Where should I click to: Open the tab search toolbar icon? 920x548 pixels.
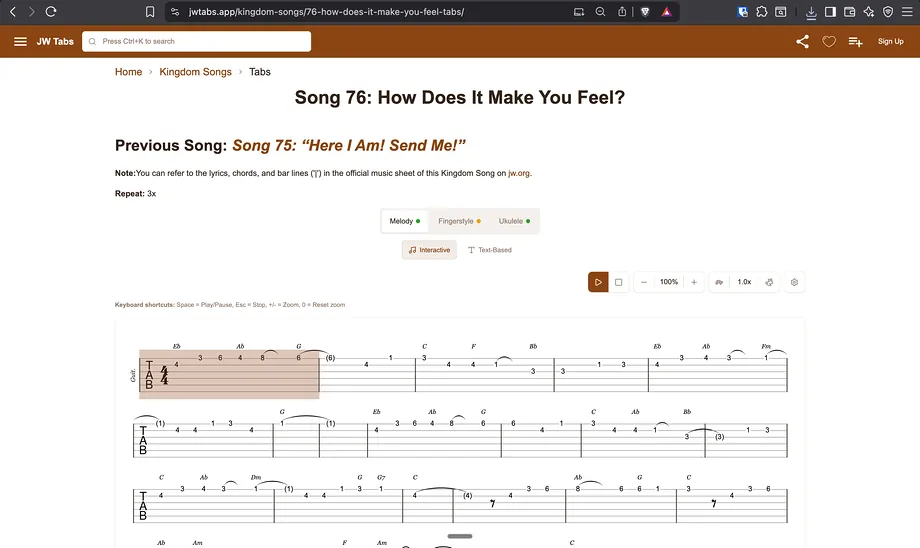781,12
